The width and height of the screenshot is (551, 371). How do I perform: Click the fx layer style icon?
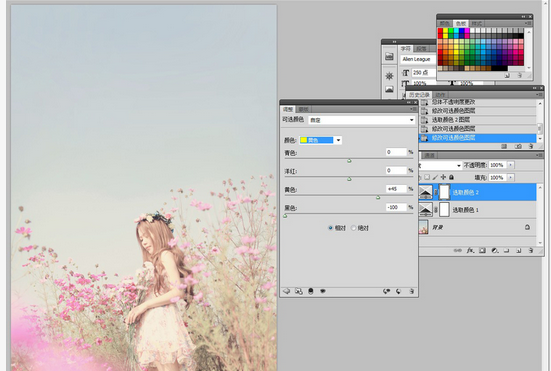pyautogui.click(x=470, y=250)
